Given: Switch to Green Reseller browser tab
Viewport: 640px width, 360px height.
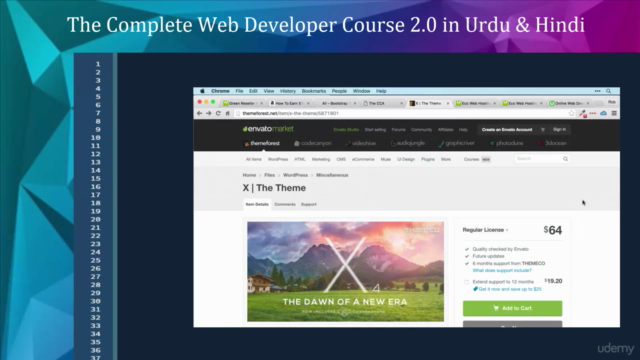Looking at the screenshot, I should [242, 103].
